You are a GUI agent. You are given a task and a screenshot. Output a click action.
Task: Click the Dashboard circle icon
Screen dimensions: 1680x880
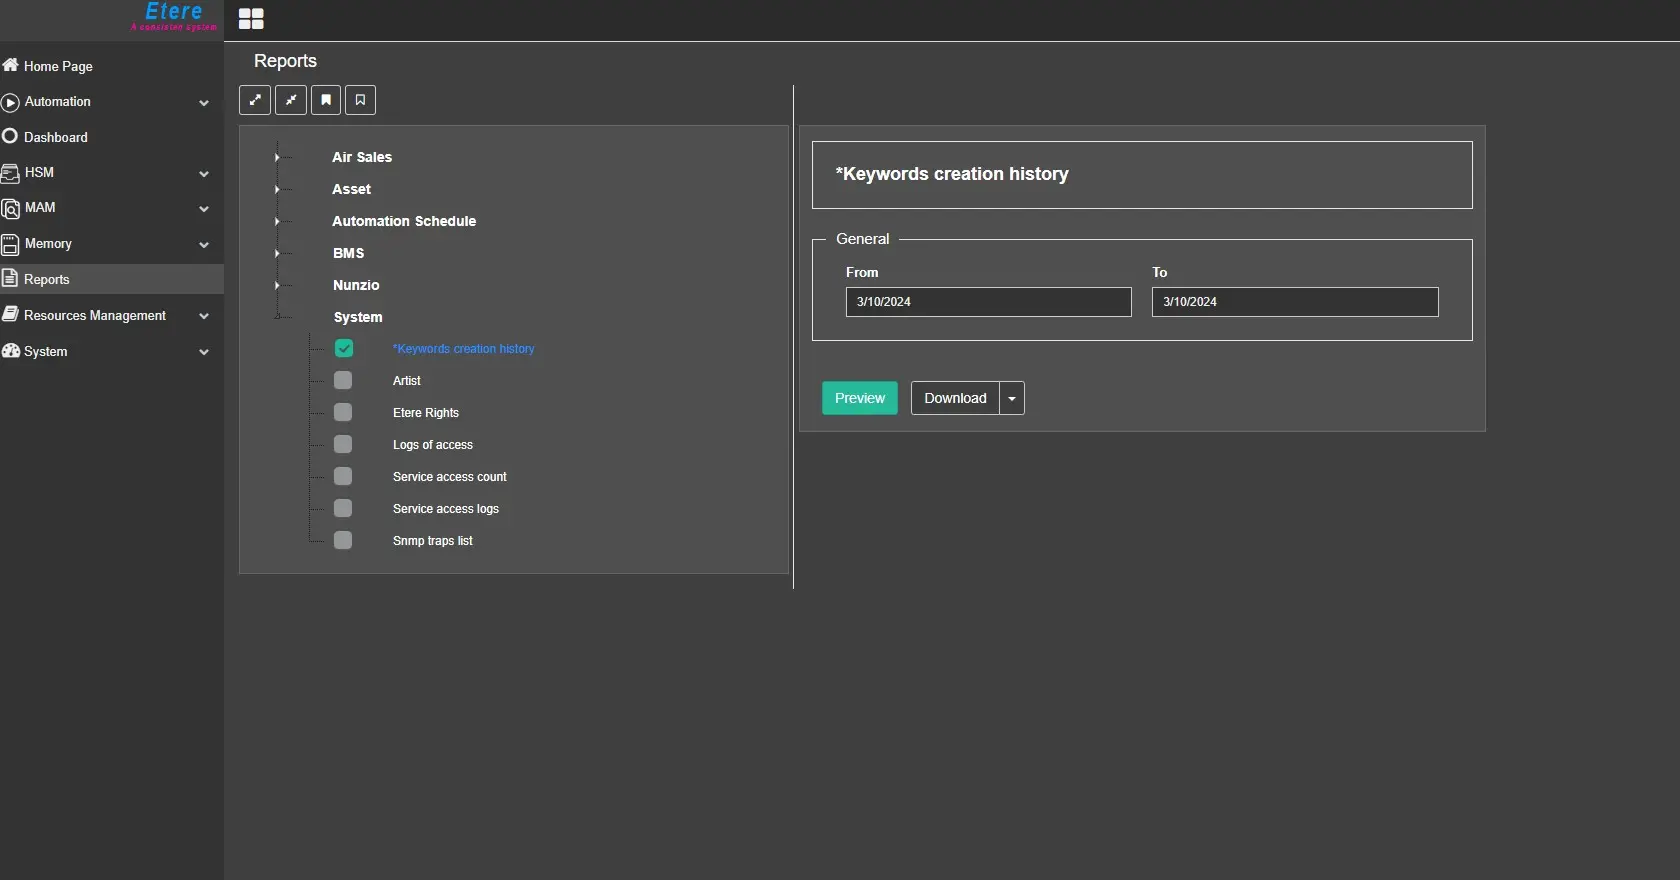coord(10,136)
